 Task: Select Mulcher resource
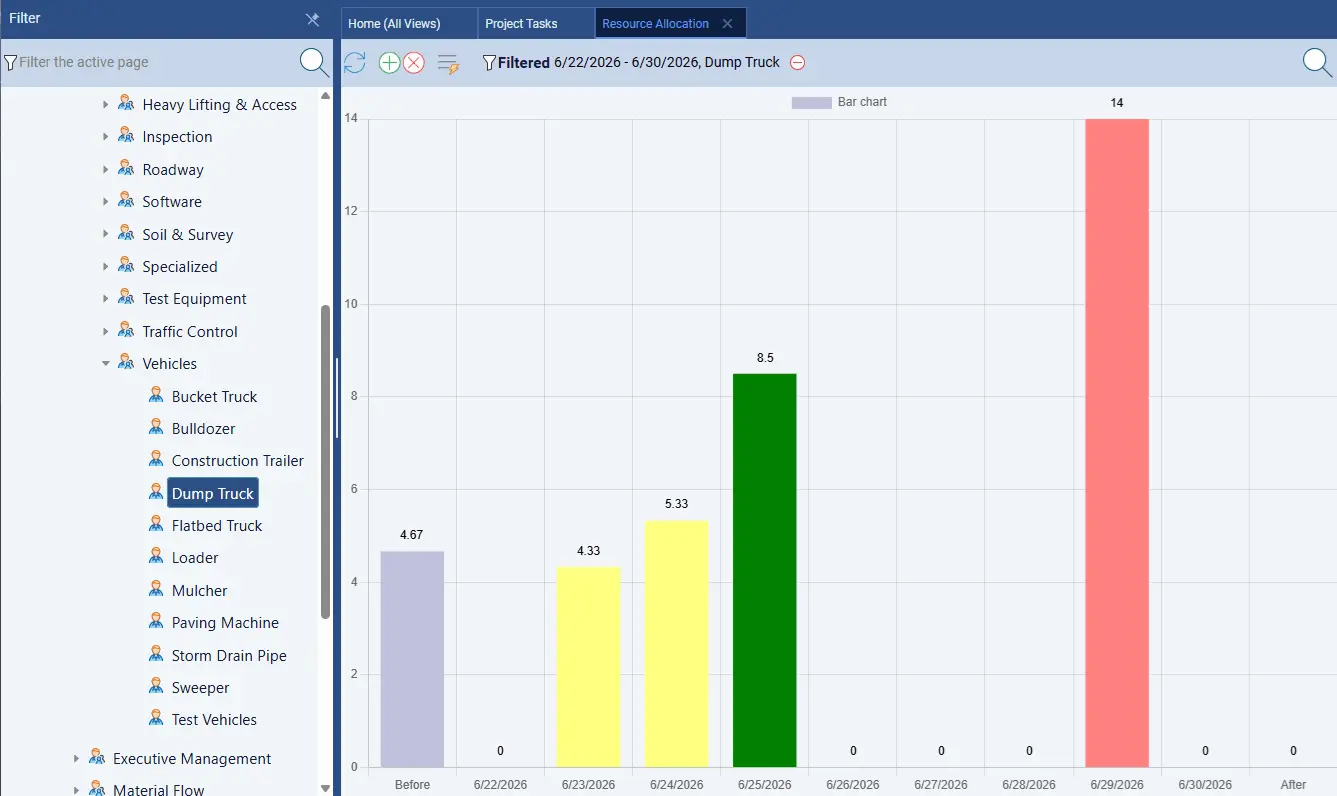point(200,590)
